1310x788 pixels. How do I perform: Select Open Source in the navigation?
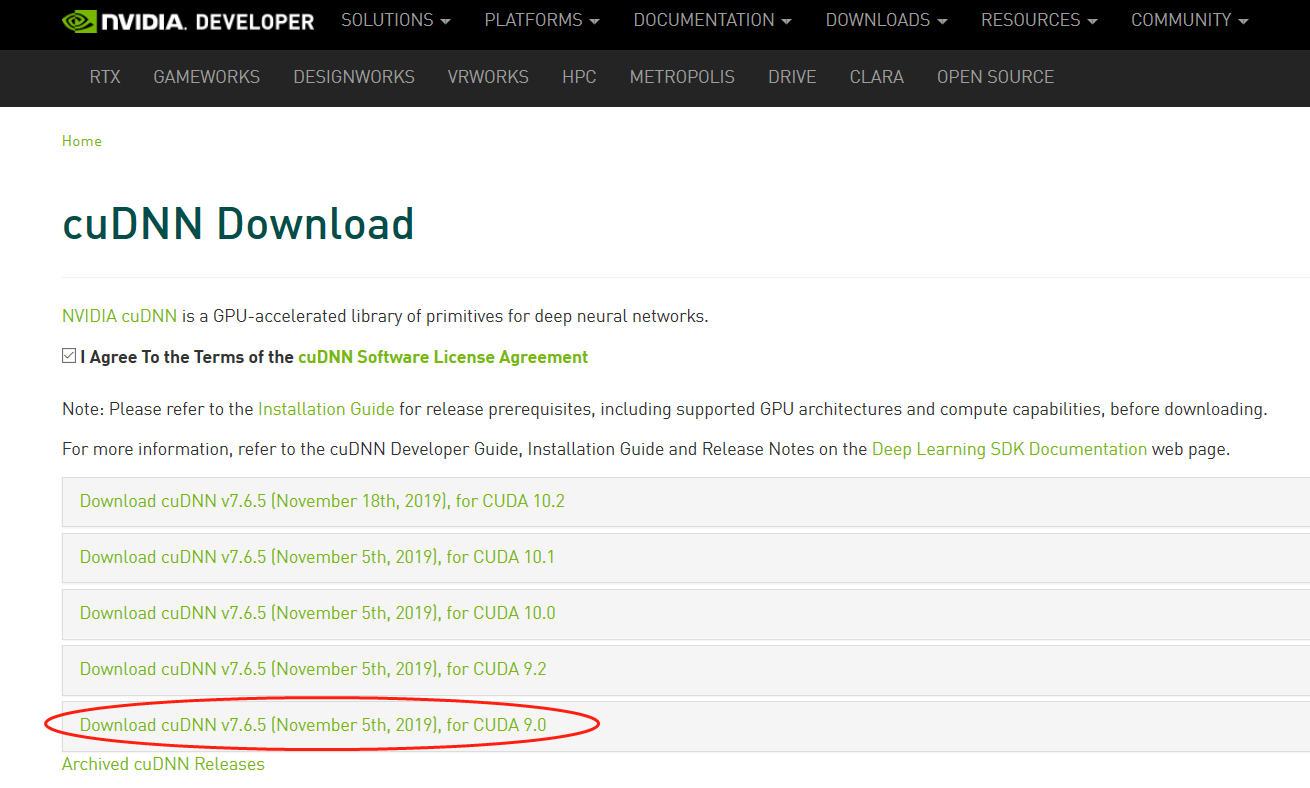click(995, 77)
